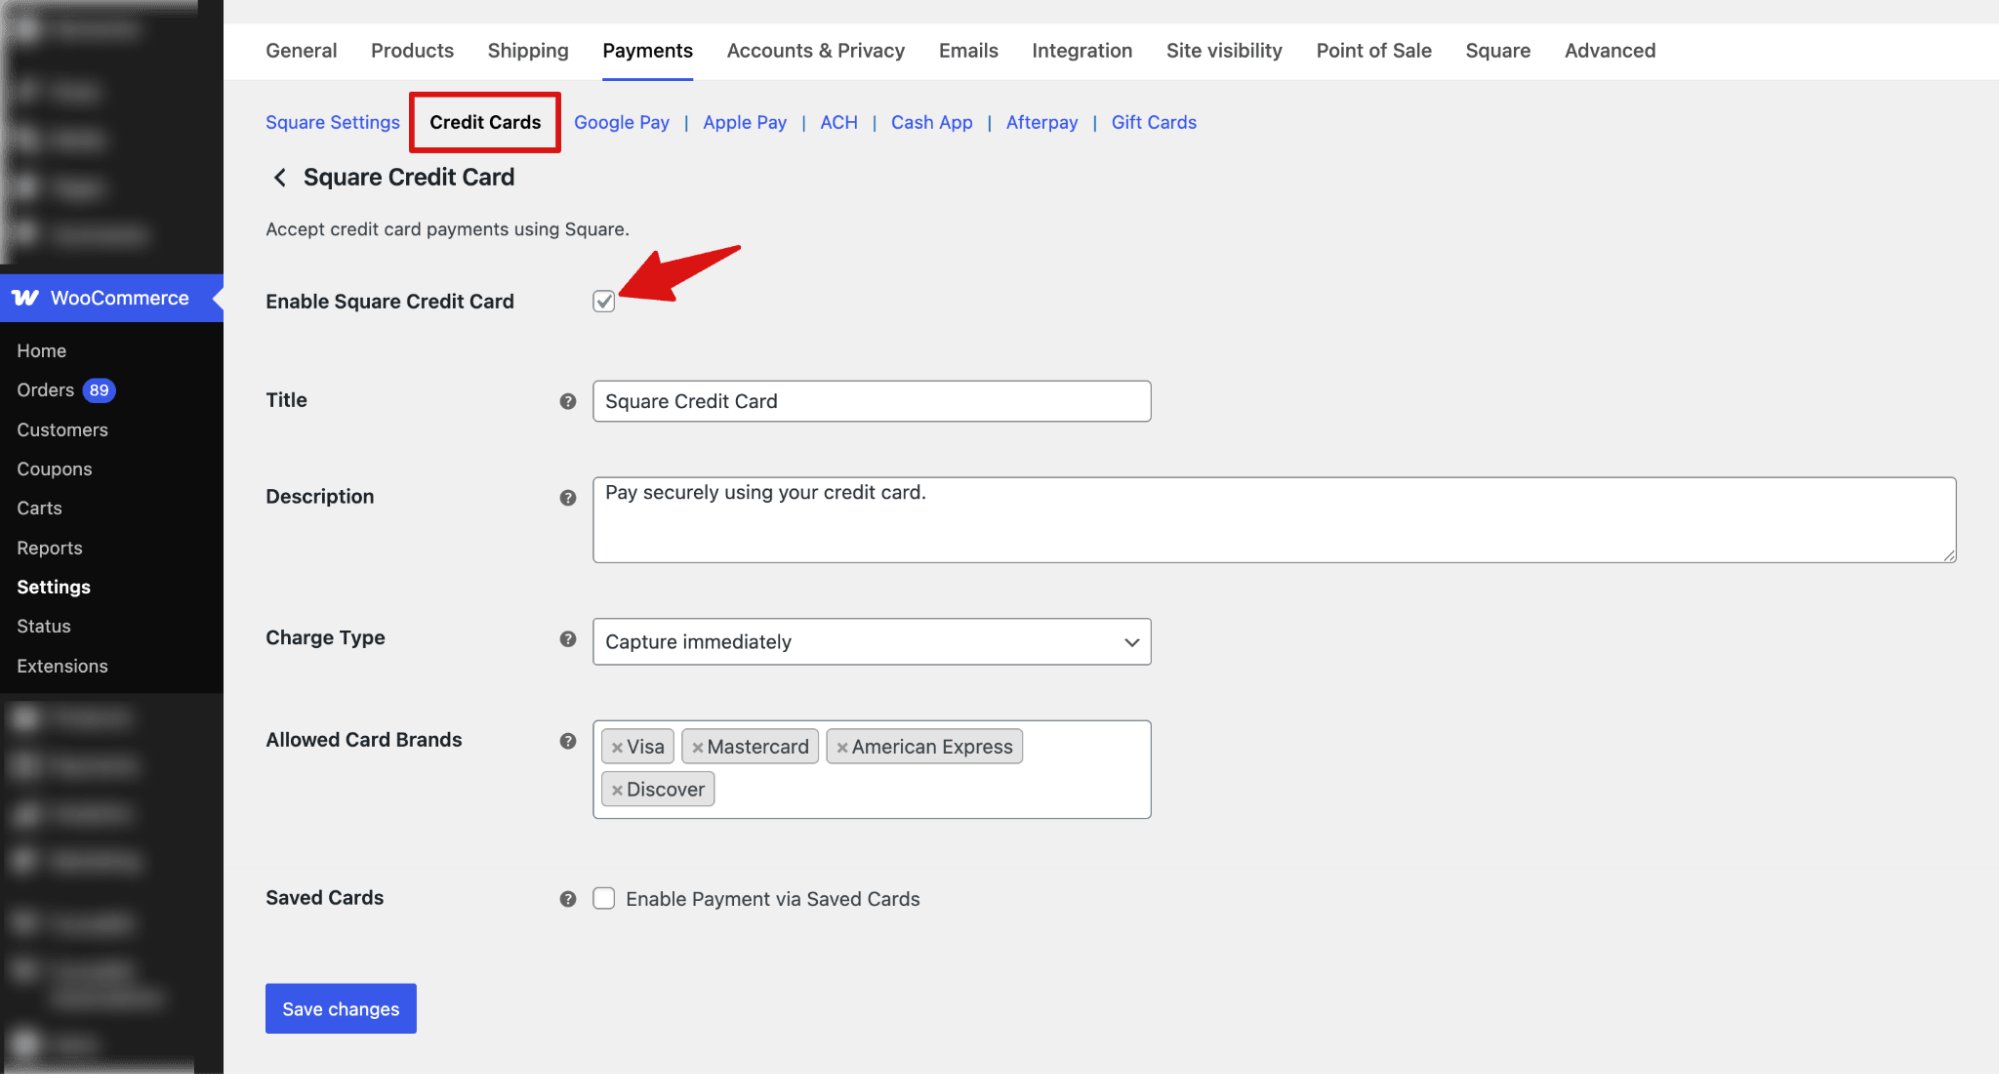Screen dimensions: 1999x1074
Task: Remove the American Express brand tag
Action: click(x=842, y=747)
